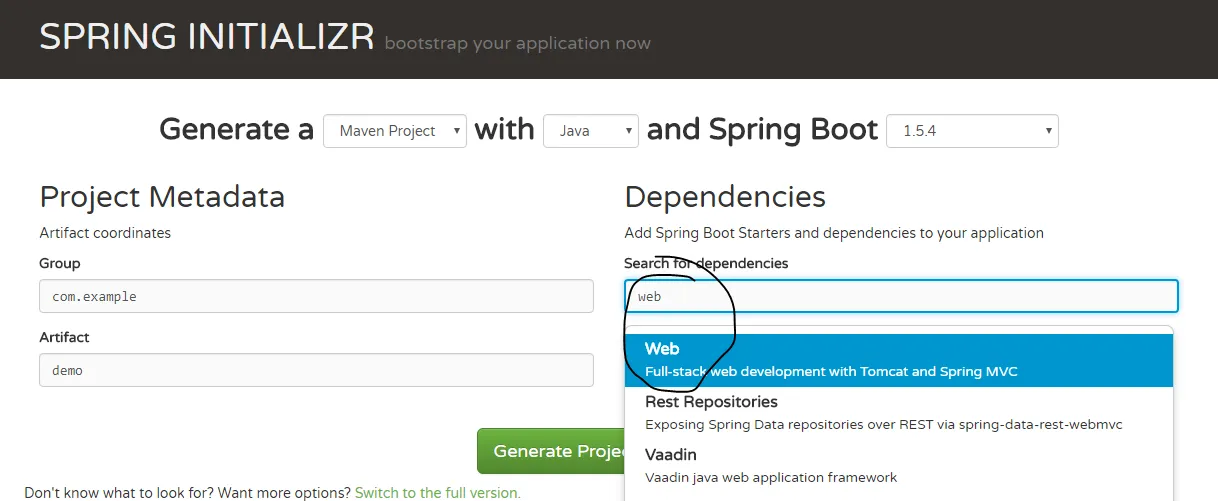Click the 'bootstrap your application now' tagline
1218x501 pixels.
(x=517, y=43)
